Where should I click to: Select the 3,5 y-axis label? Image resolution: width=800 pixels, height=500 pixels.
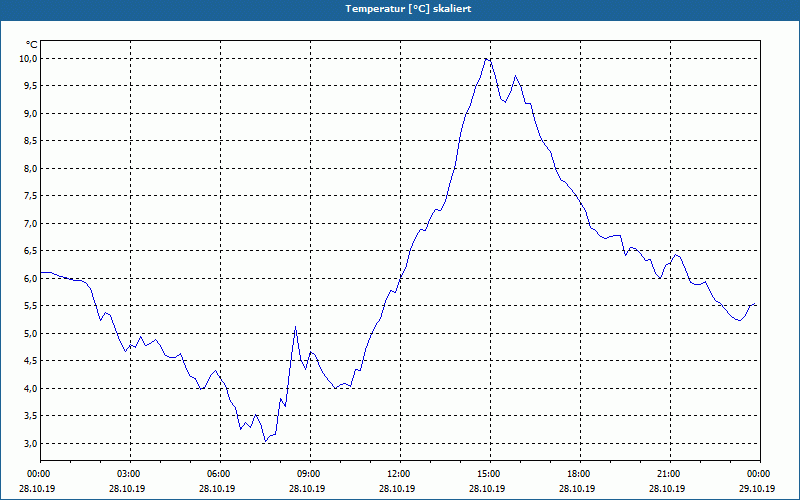[31, 416]
